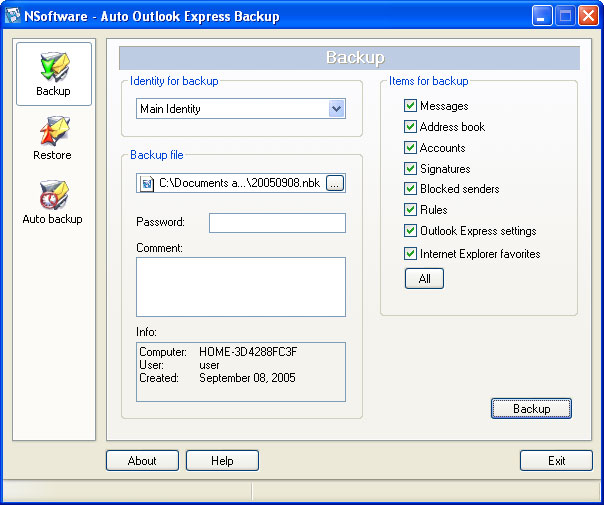The height and width of the screenshot is (505, 604).
Task: Toggle the Rules checkbox
Action: [x=410, y=210]
